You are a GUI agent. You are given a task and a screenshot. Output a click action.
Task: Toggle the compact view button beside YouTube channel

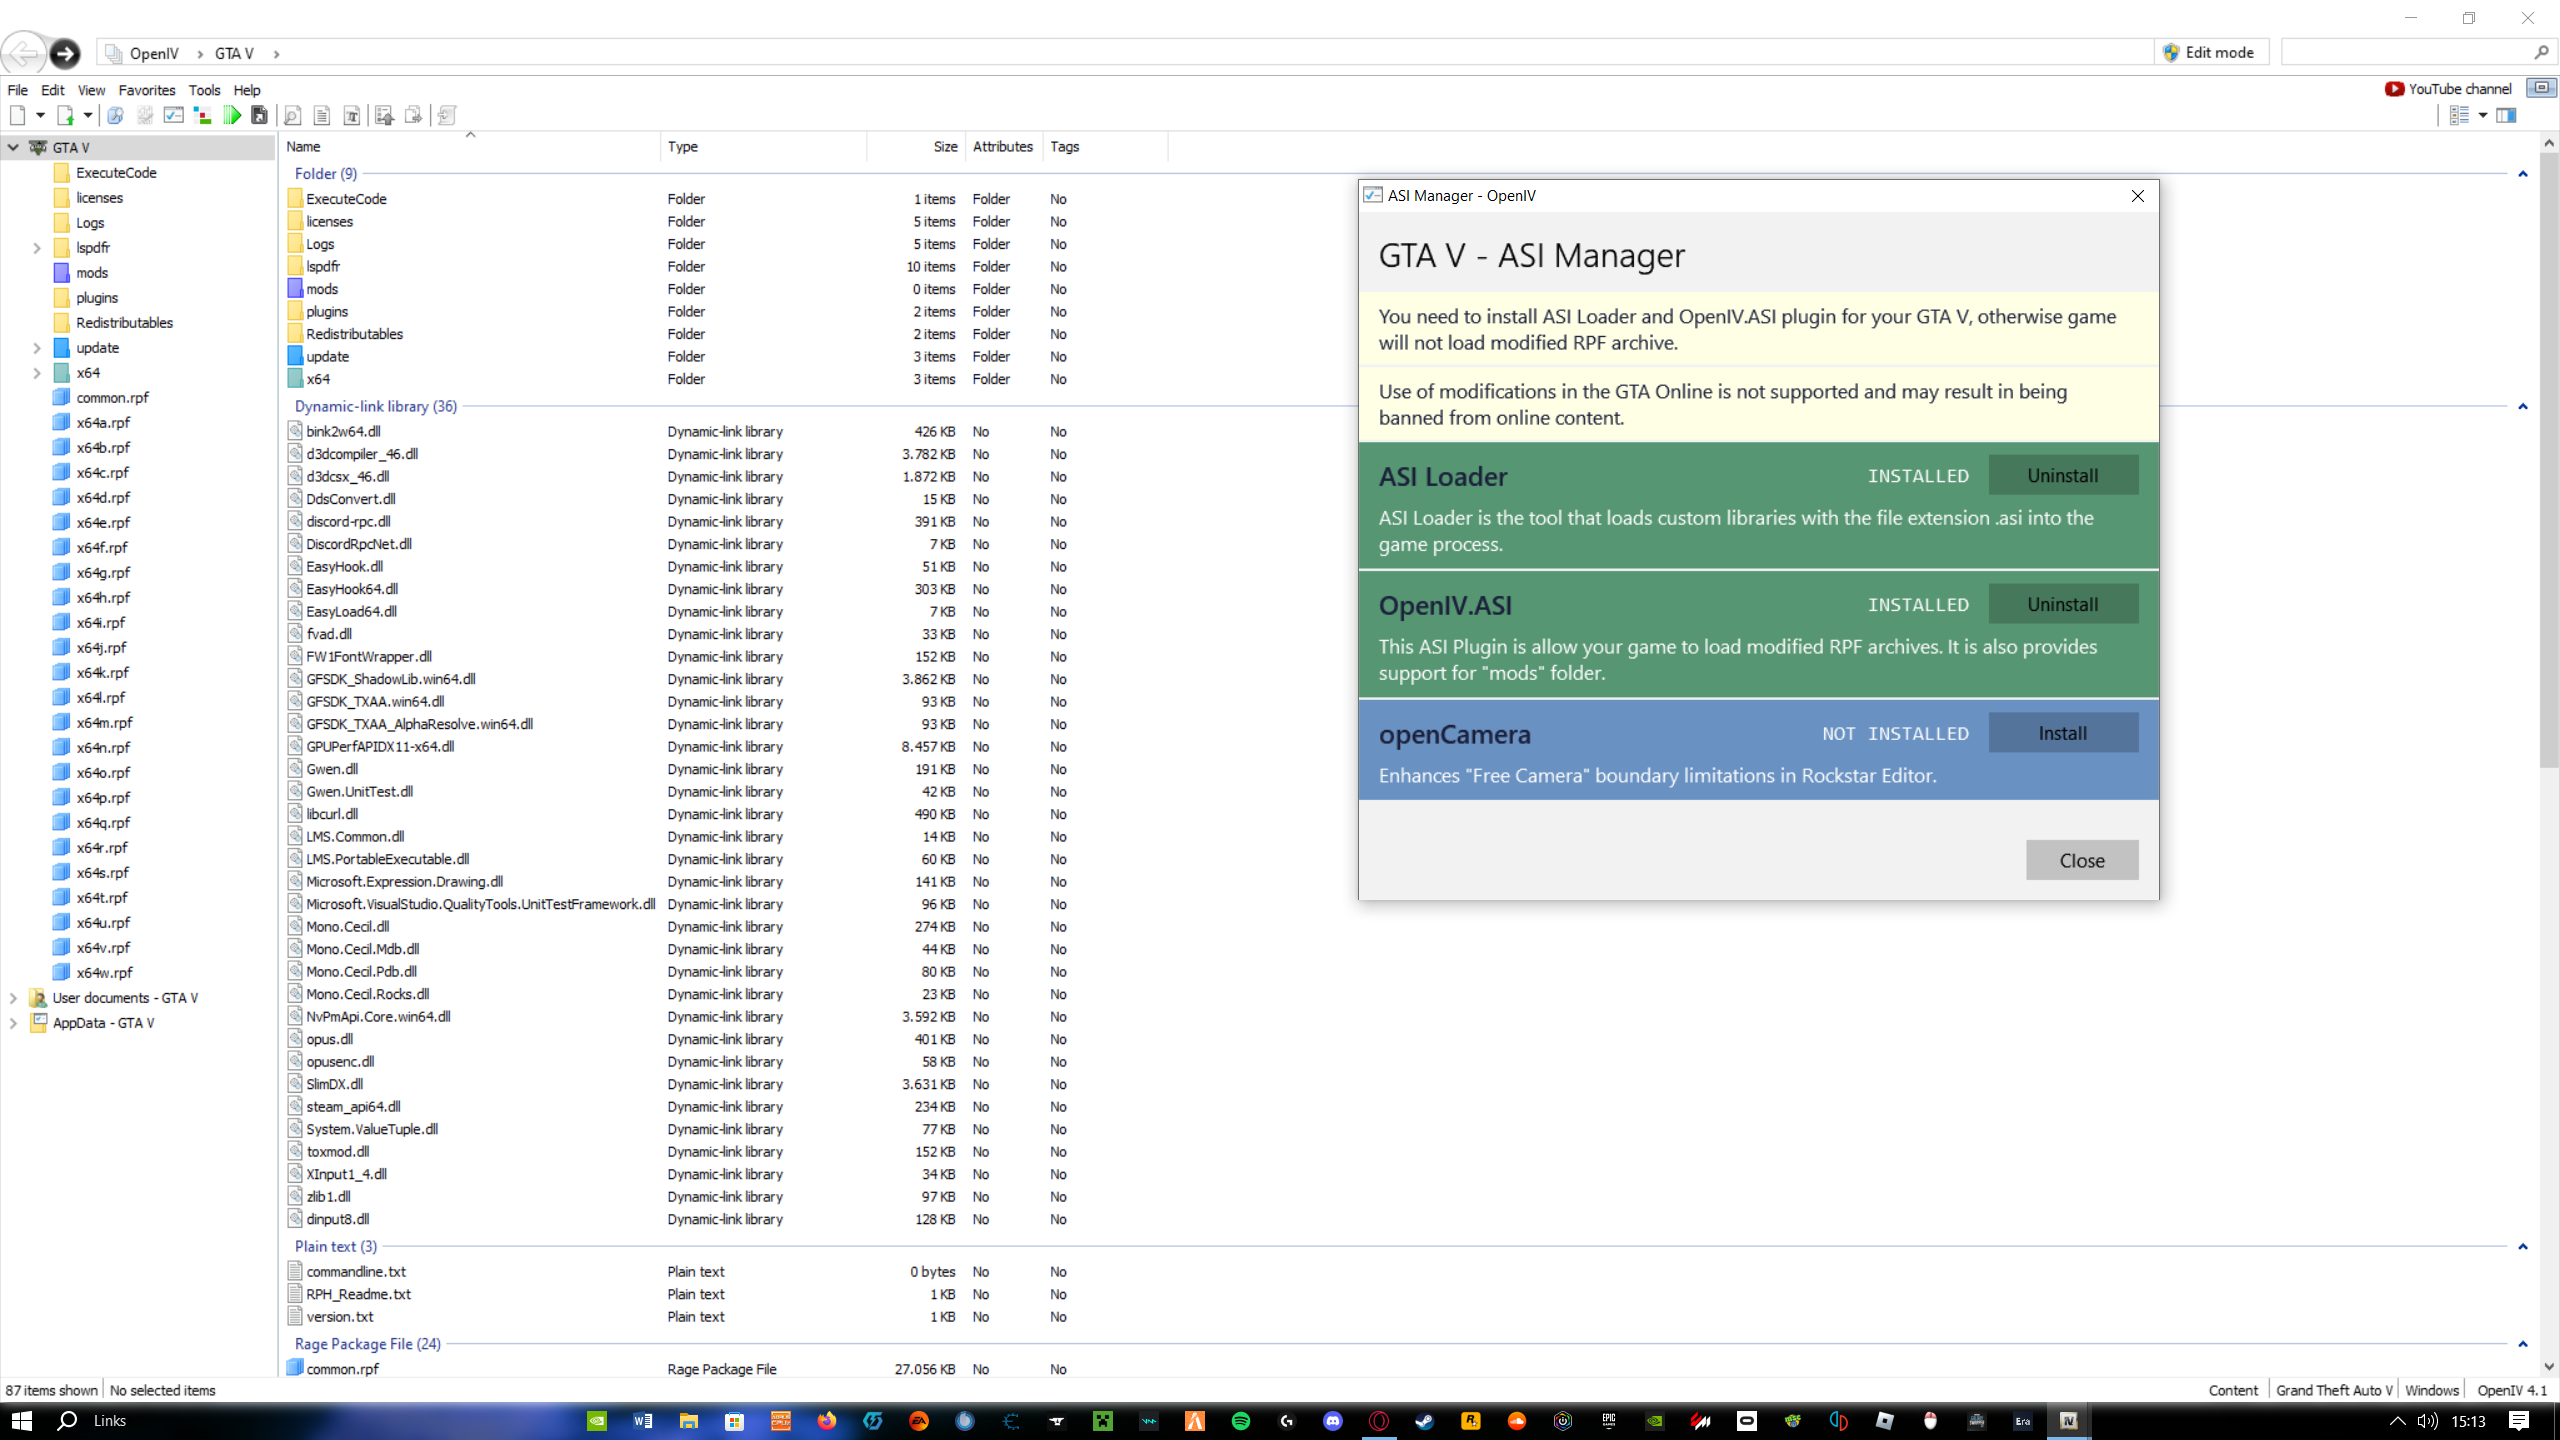click(x=2541, y=88)
